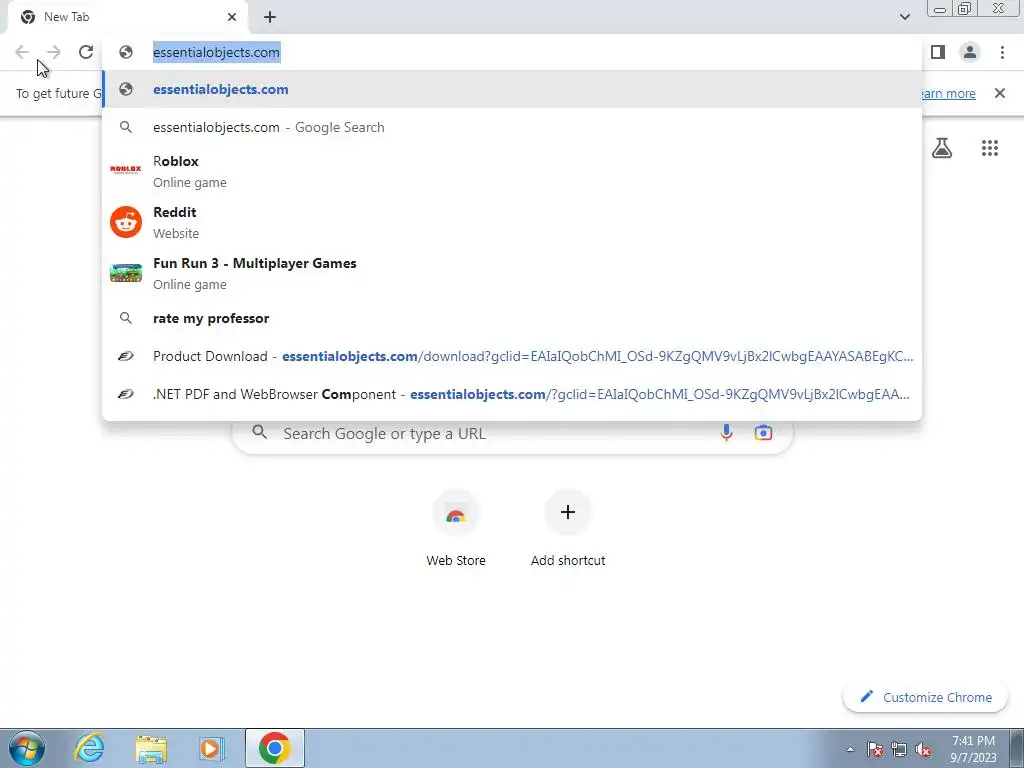Select Fun Run 3 Multiplayer Games suggestion
Image resolution: width=1024 pixels, height=768 pixels.
click(512, 273)
